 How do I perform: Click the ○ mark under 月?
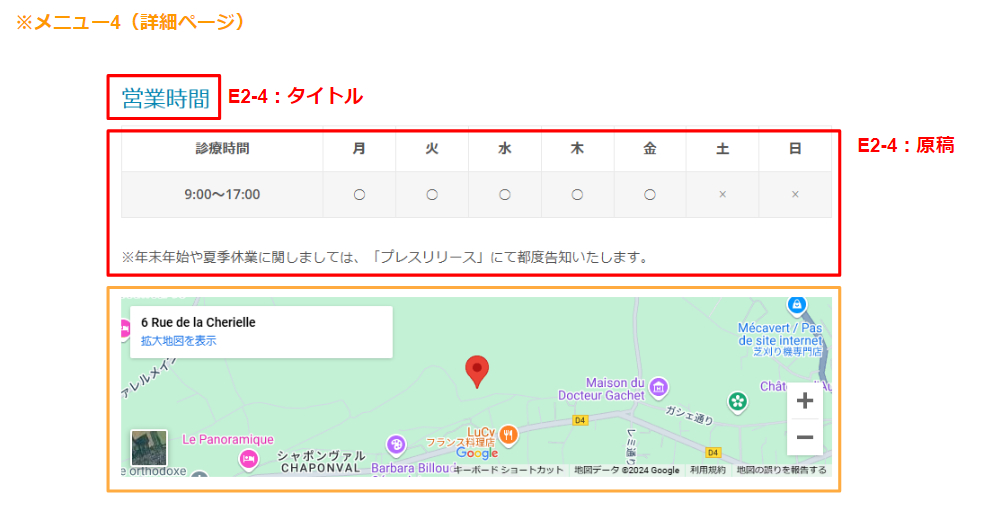pyautogui.click(x=359, y=195)
